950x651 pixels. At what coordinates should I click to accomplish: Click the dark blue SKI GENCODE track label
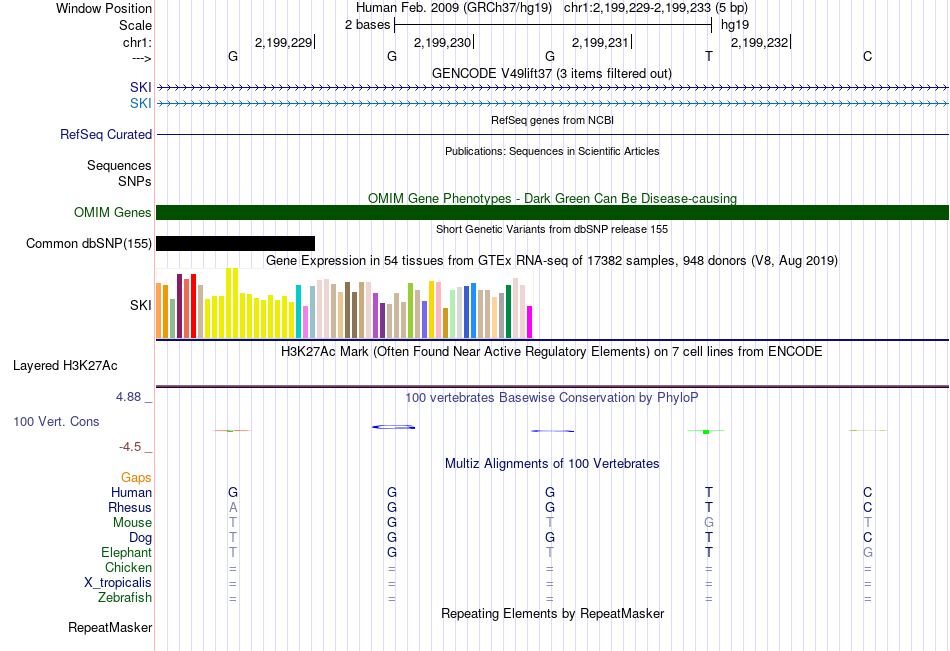coord(141,87)
